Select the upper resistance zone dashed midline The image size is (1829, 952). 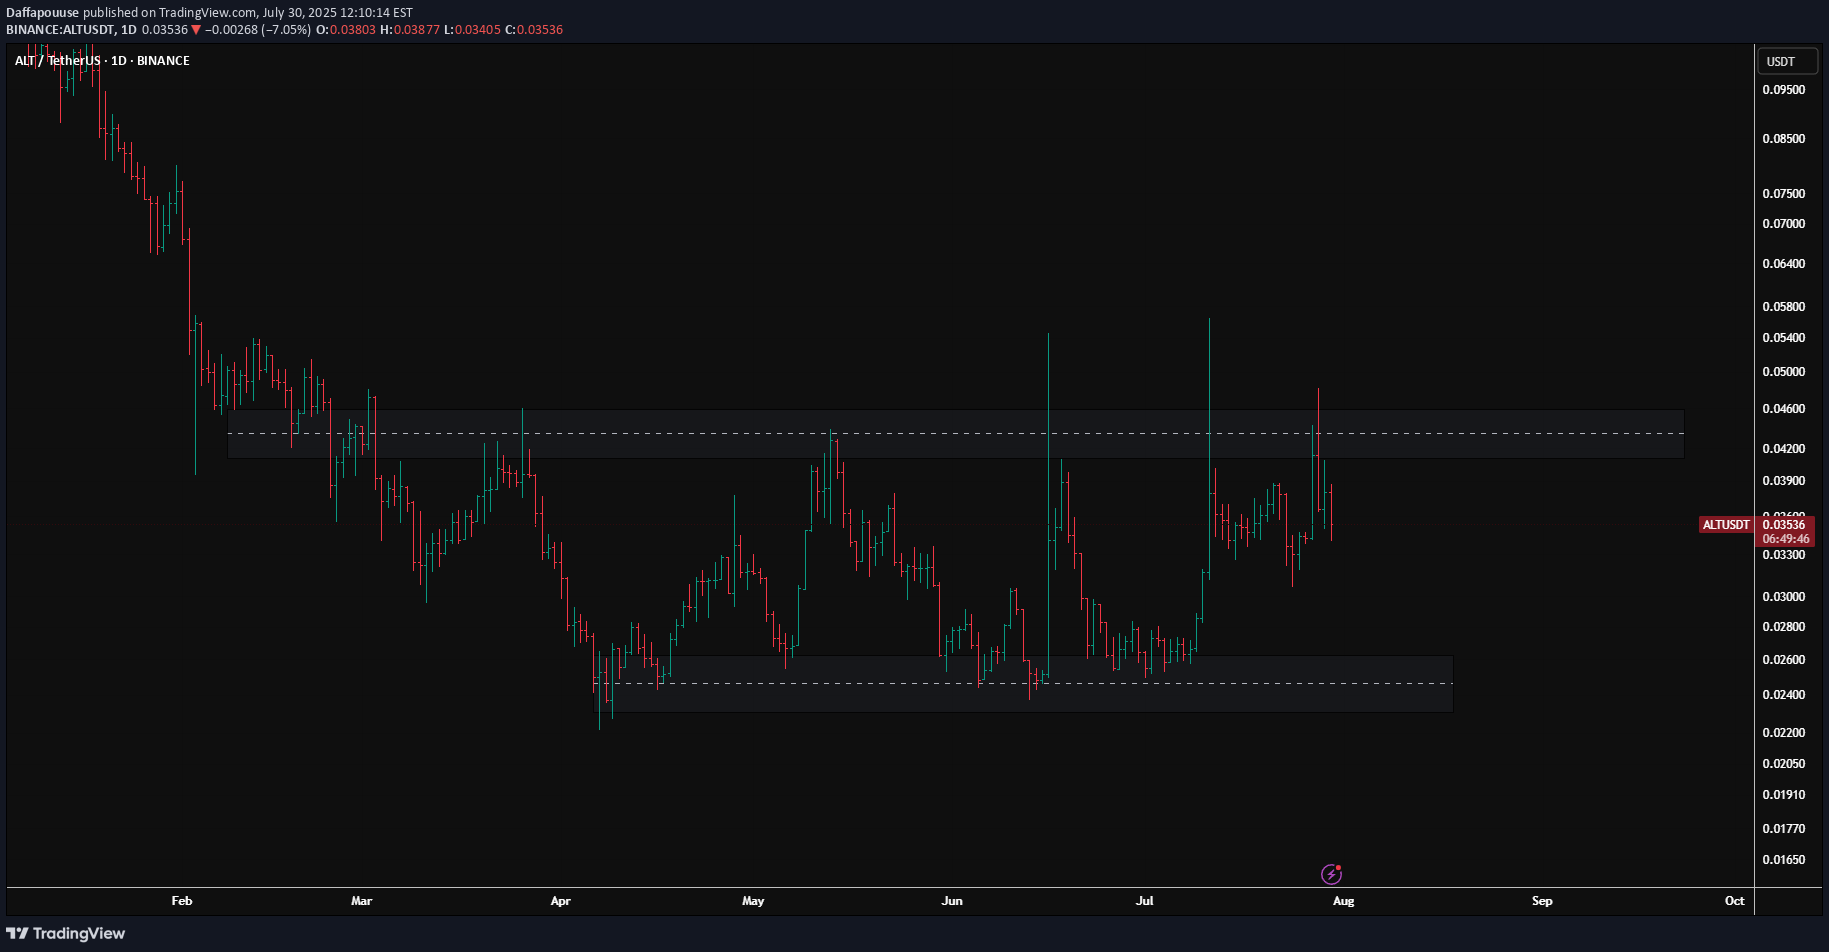pyautogui.click(x=955, y=434)
